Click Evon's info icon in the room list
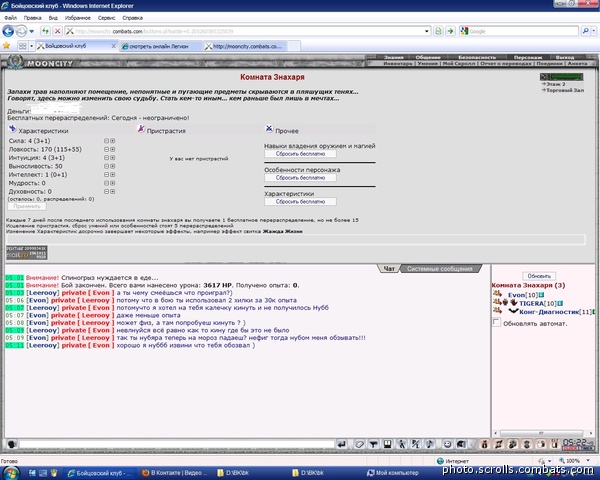Viewport: 600px width, 480px height. (x=541, y=295)
